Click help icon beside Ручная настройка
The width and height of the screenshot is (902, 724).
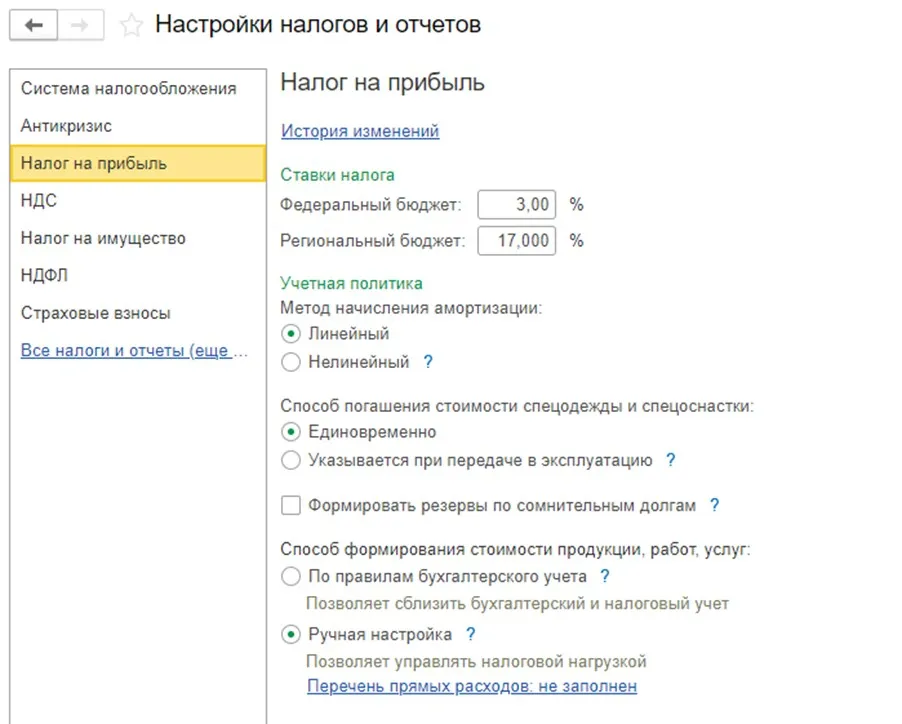[470, 634]
